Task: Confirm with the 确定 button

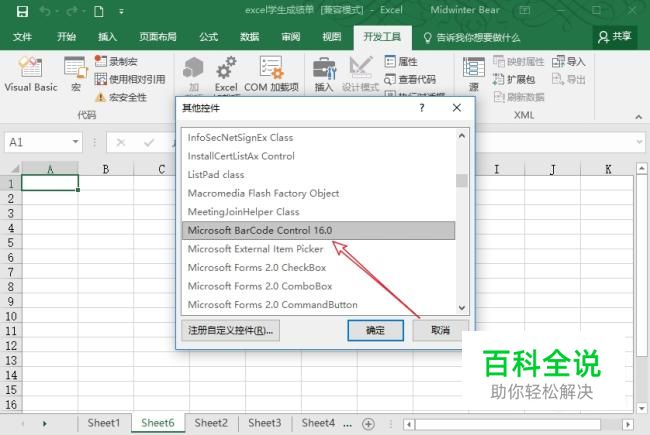Action: coord(376,330)
